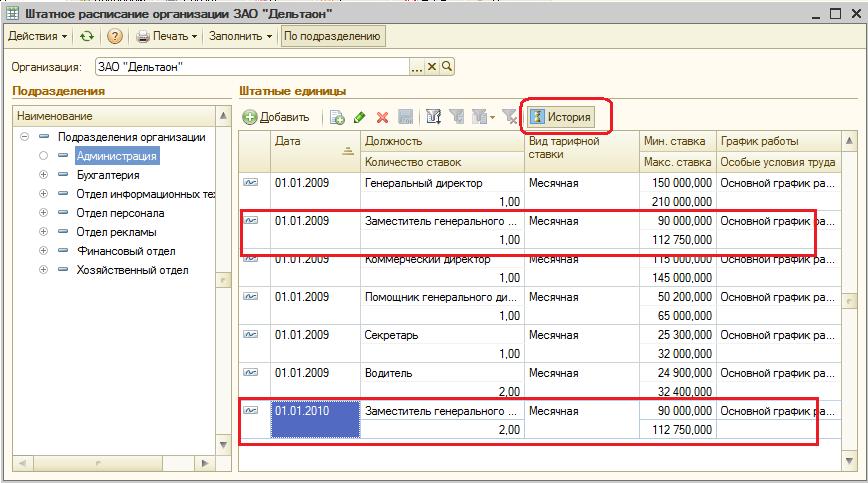The width and height of the screenshot is (868, 483).
Task: Click the green pencil edit icon
Action: (x=360, y=117)
